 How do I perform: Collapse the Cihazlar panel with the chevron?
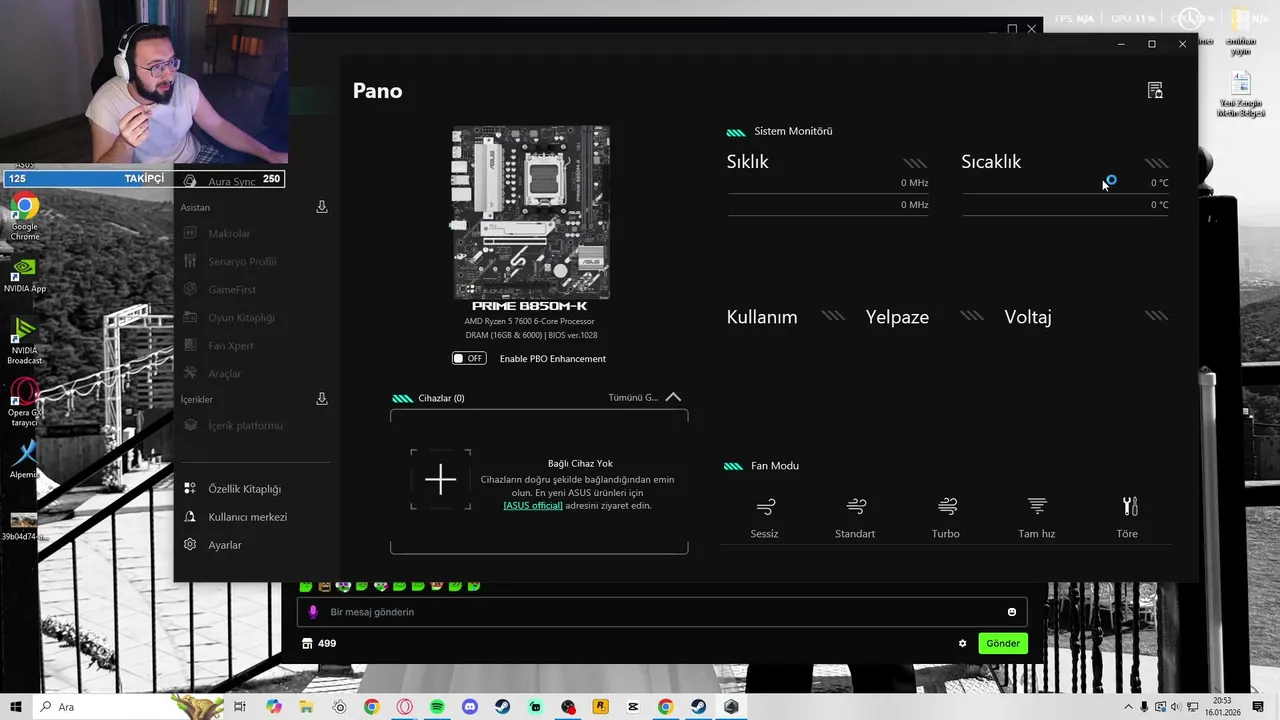(x=673, y=397)
